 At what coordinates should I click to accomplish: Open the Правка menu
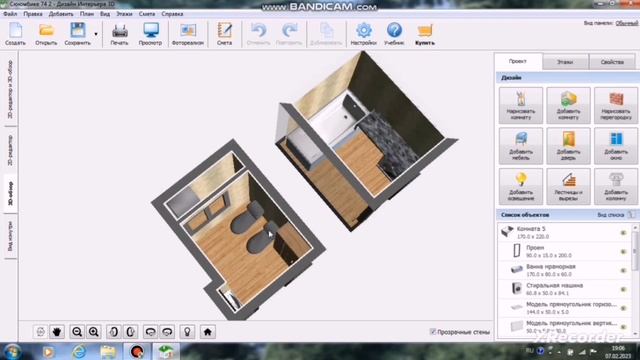(x=33, y=14)
